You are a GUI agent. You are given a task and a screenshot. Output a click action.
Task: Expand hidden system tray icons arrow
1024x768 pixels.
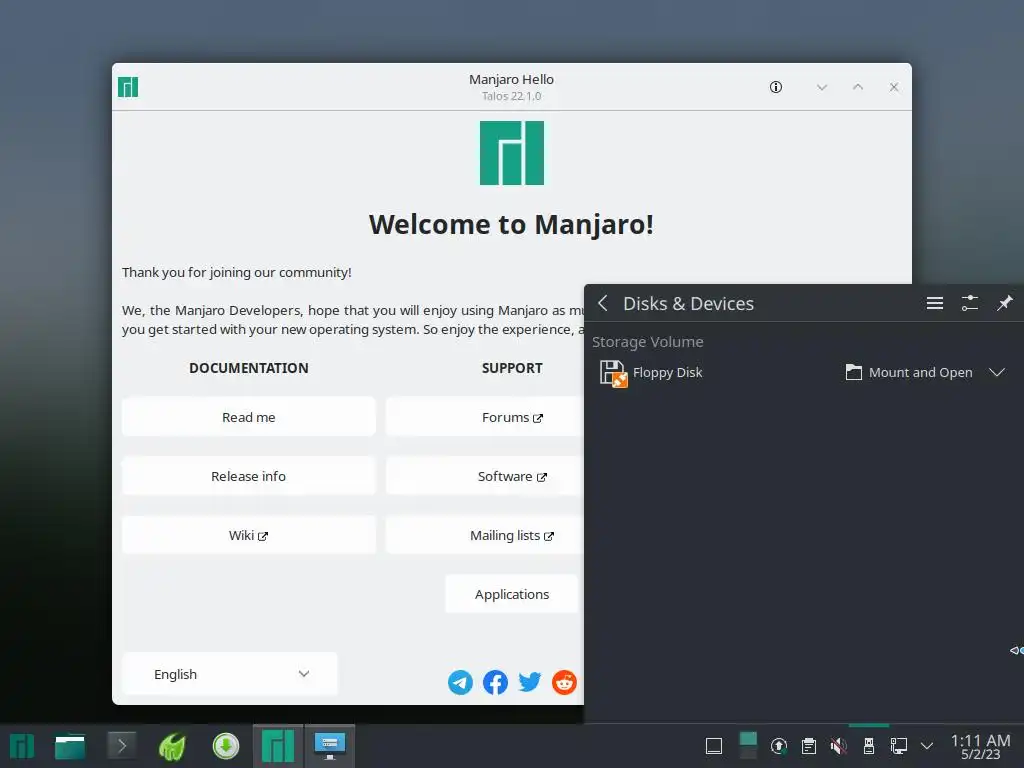tap(927, 746)
